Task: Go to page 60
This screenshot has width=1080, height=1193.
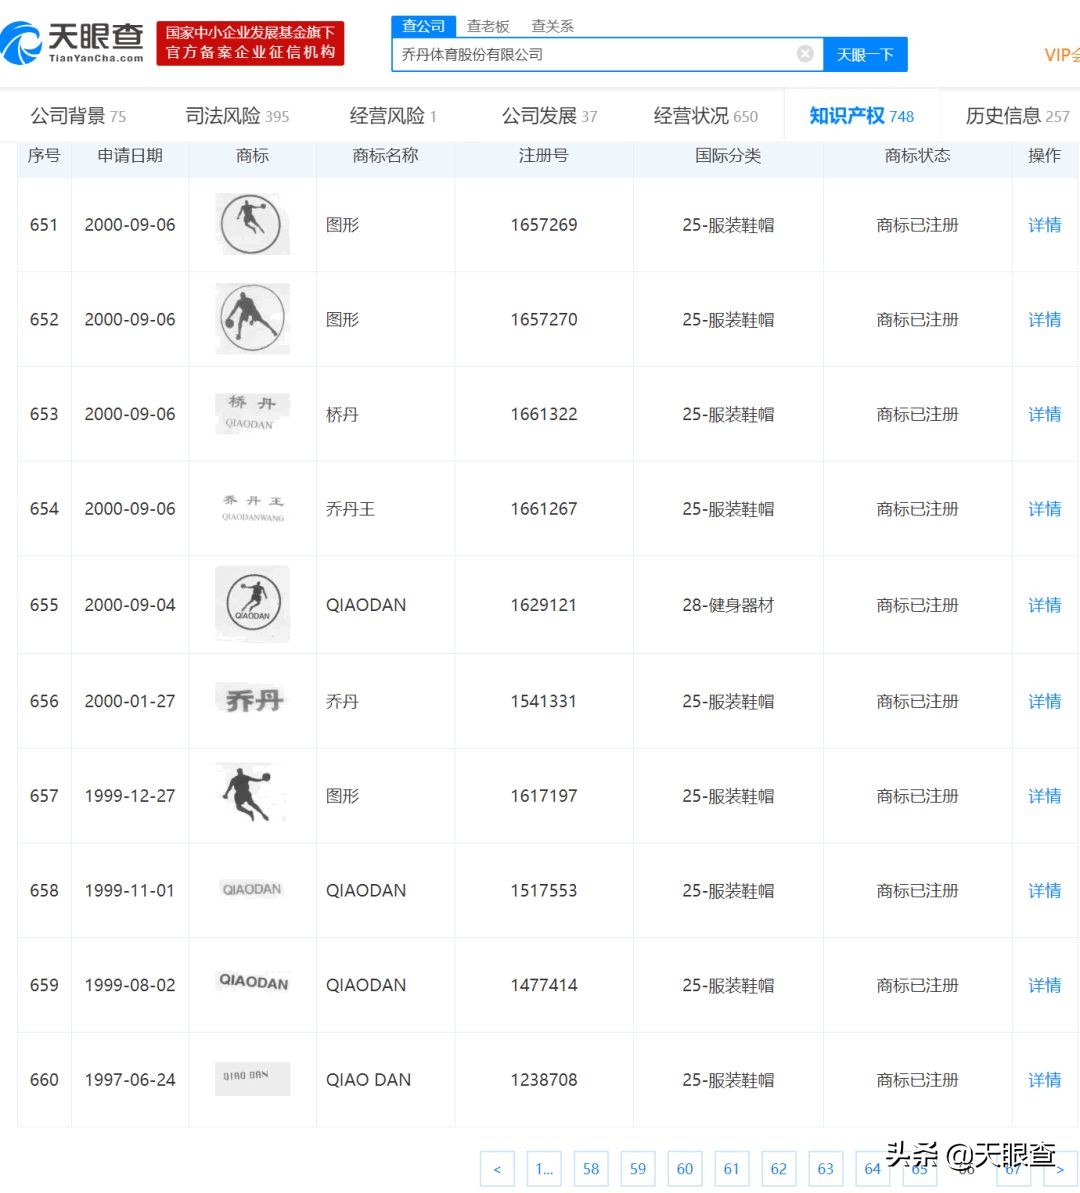Action: click(x=685, y=1169)
